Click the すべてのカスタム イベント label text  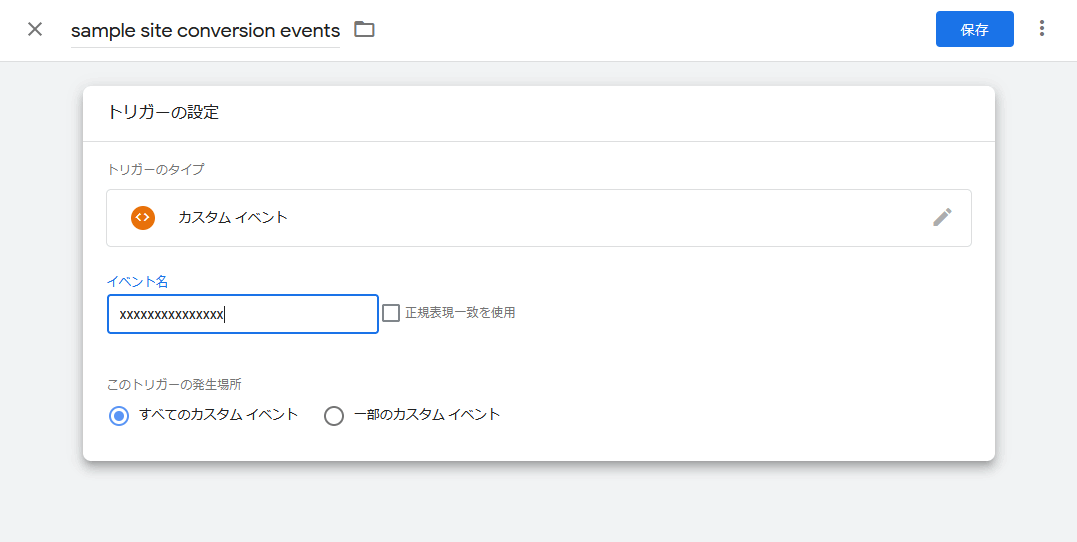click(x=219, y=415)
